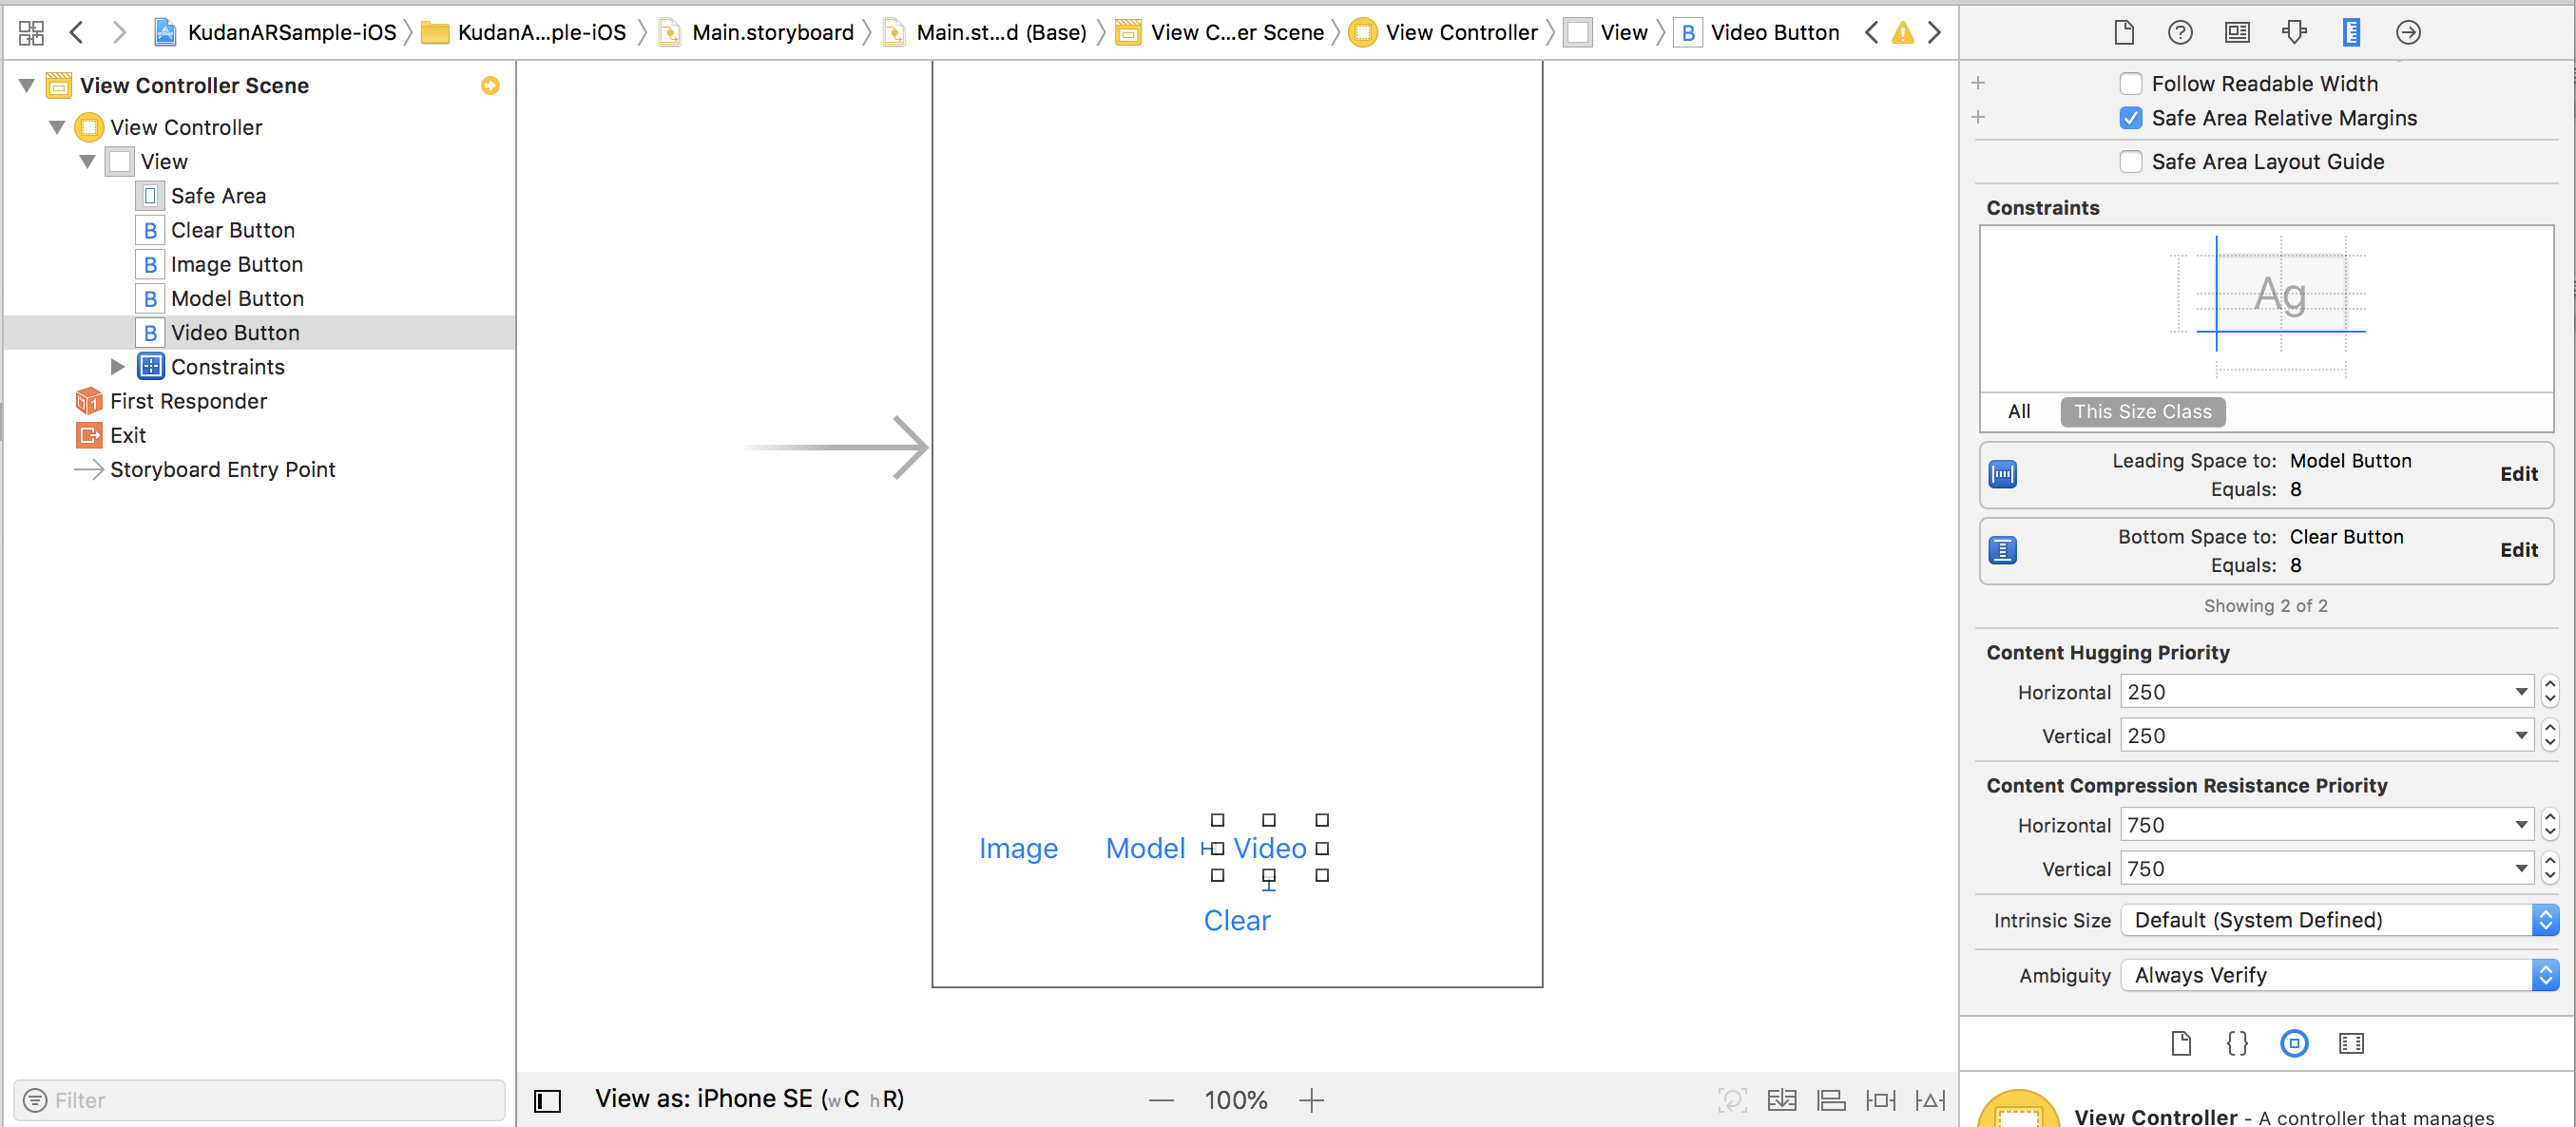Image resolution: width=2576 pixels, height=1127 pixels.
Task: Click Embed In Stack button
Action: pyautogui.click(x=1781, y=1100)
